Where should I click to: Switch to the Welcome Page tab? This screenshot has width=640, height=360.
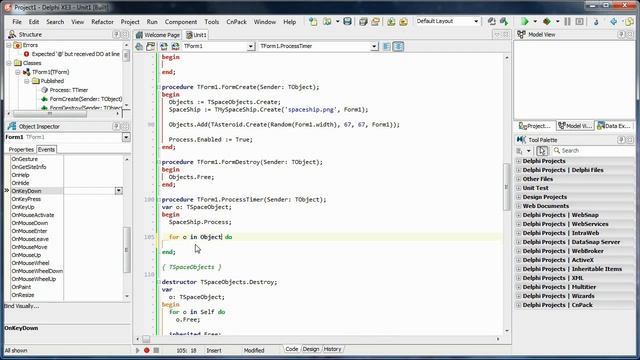coord(158,35)
